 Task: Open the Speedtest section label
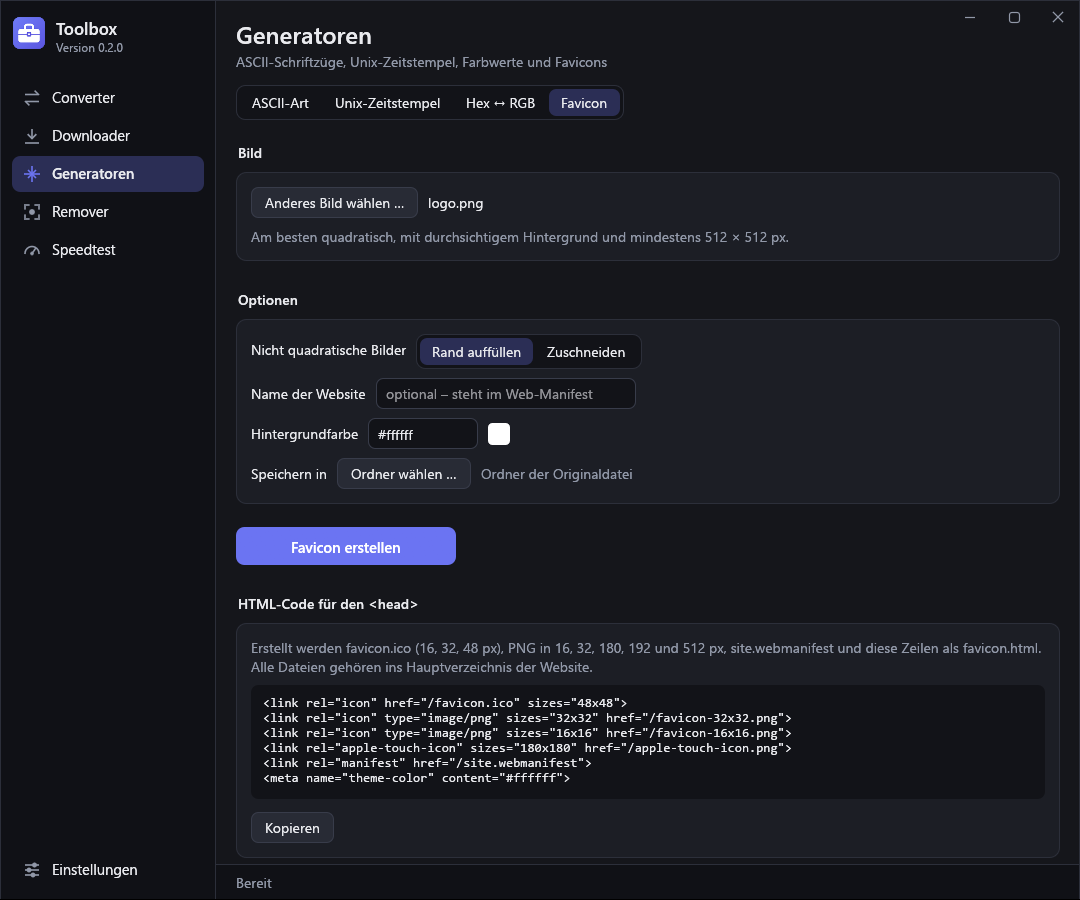[83, 250]
